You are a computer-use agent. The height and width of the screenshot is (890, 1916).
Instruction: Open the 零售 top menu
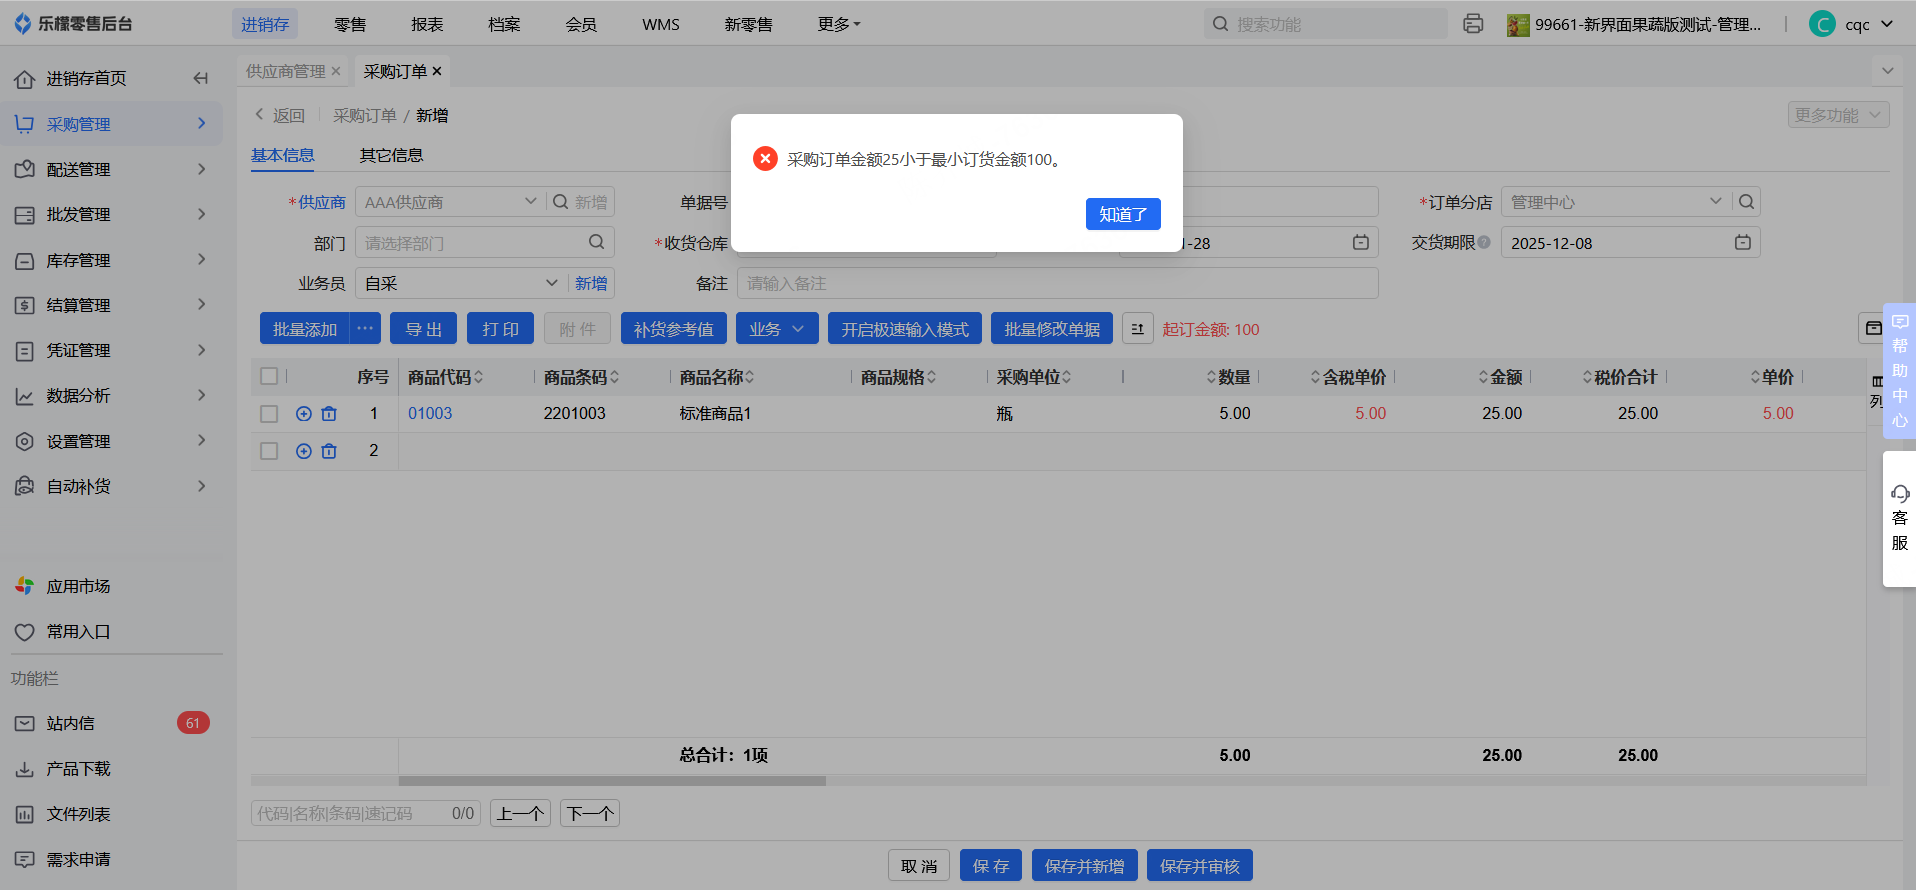click(350, 24)
